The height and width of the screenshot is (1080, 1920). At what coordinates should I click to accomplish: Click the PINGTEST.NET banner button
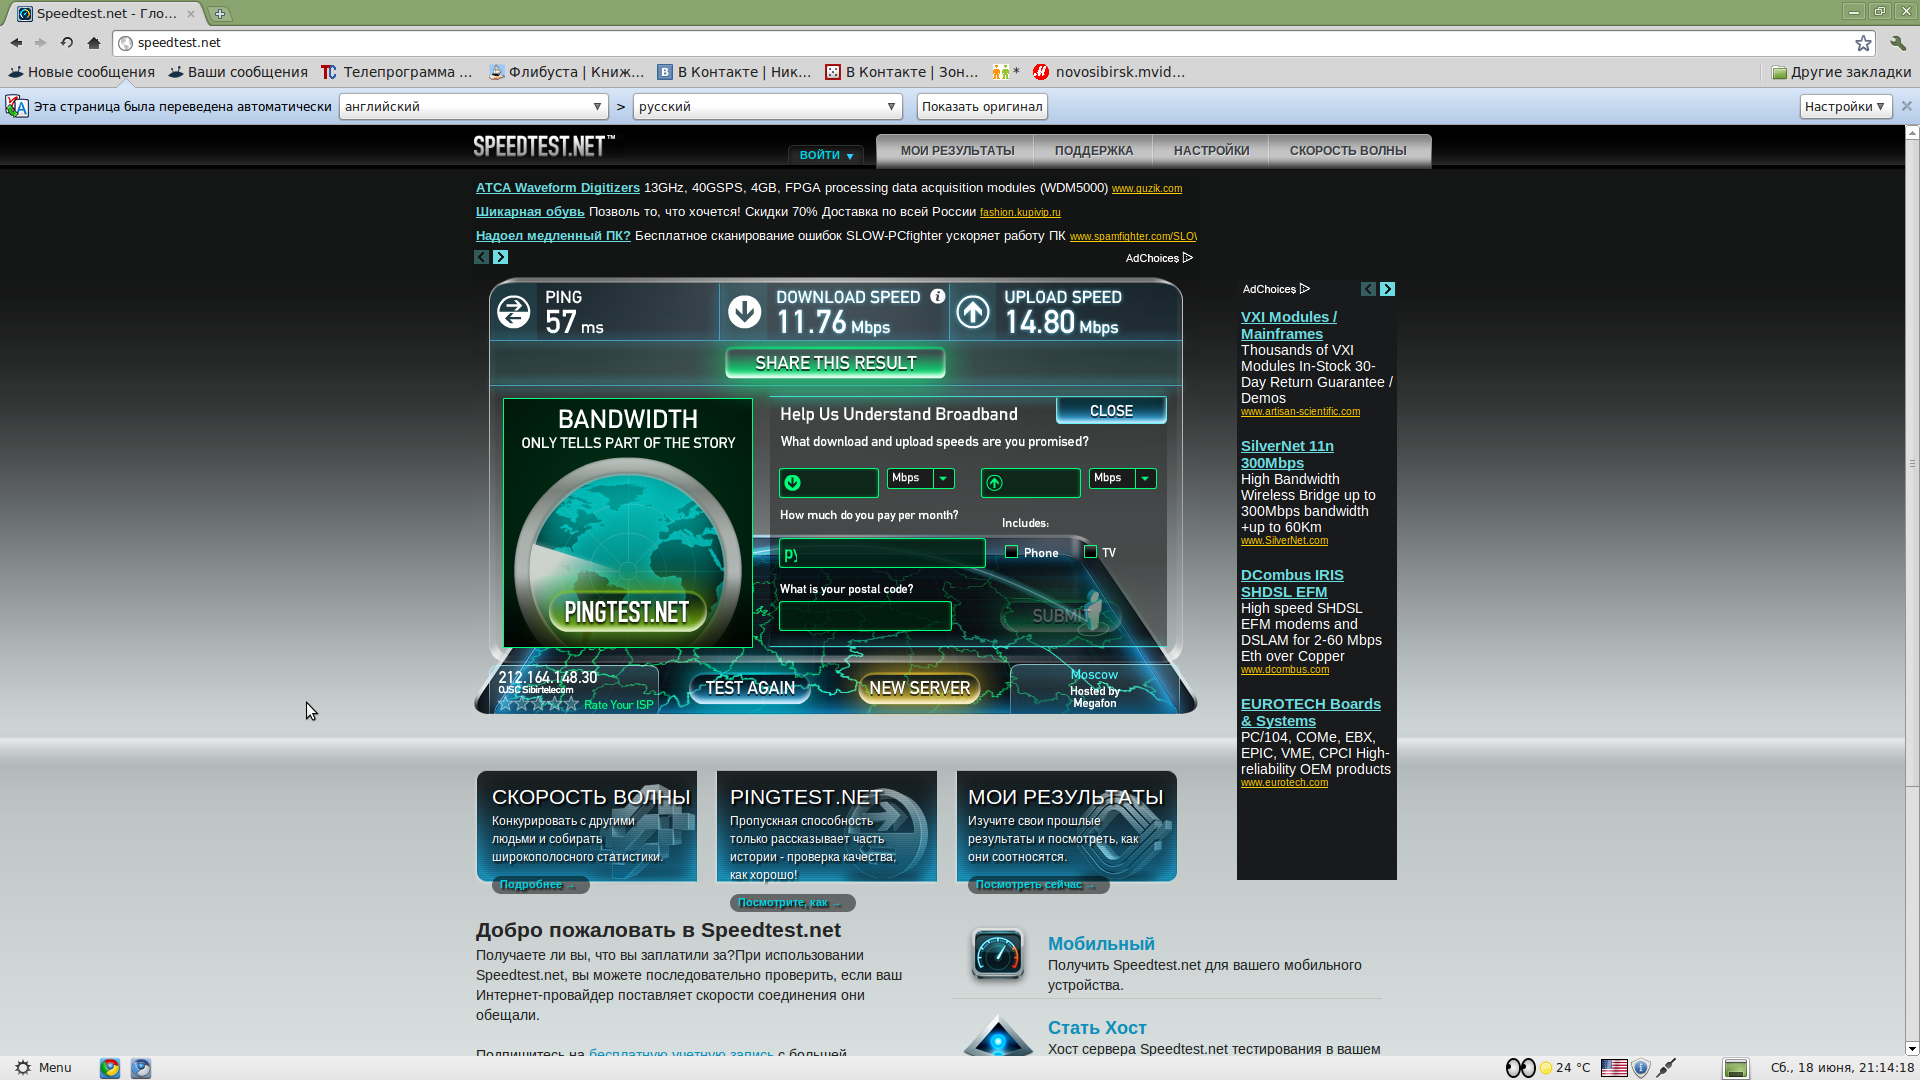point(627,612)
